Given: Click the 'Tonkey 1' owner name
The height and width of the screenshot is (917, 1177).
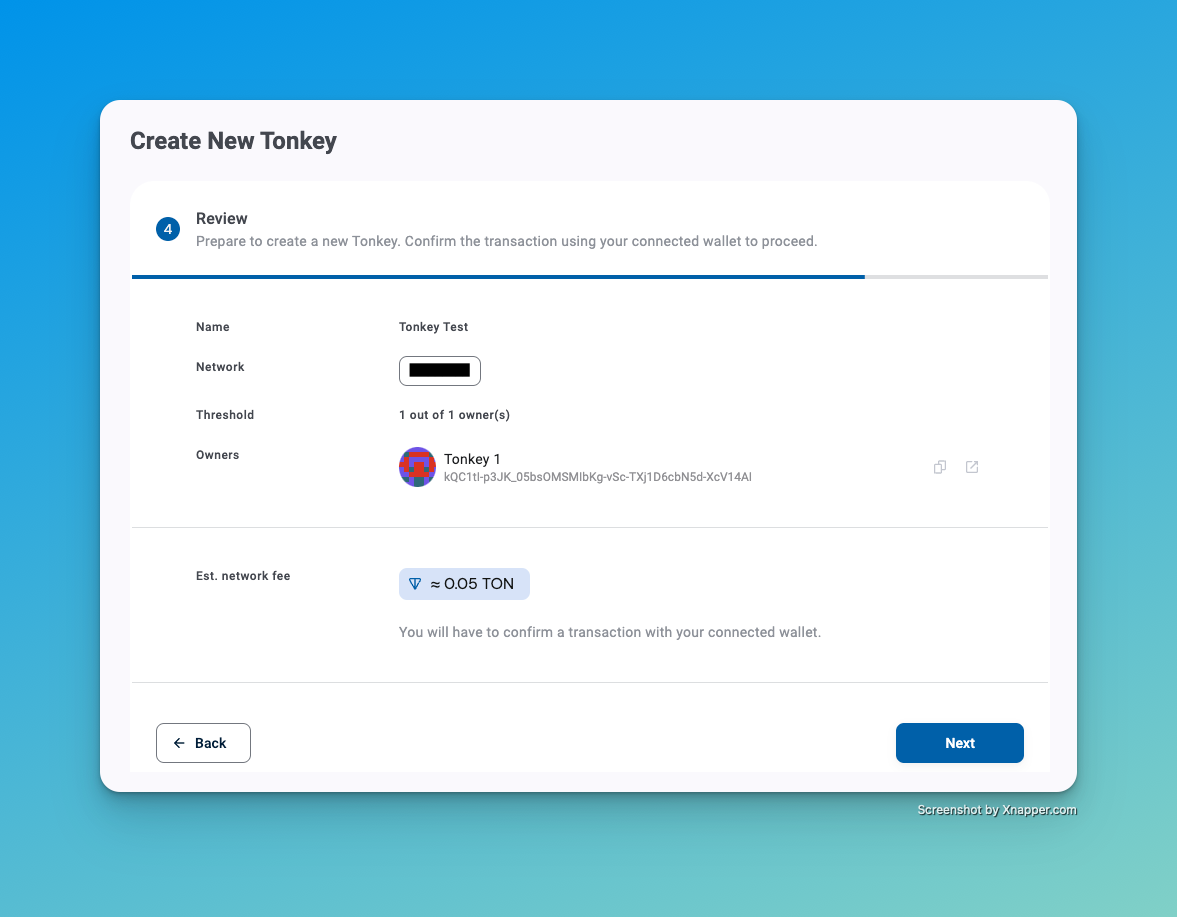Looking at the screenshot, I should point(472,458).
